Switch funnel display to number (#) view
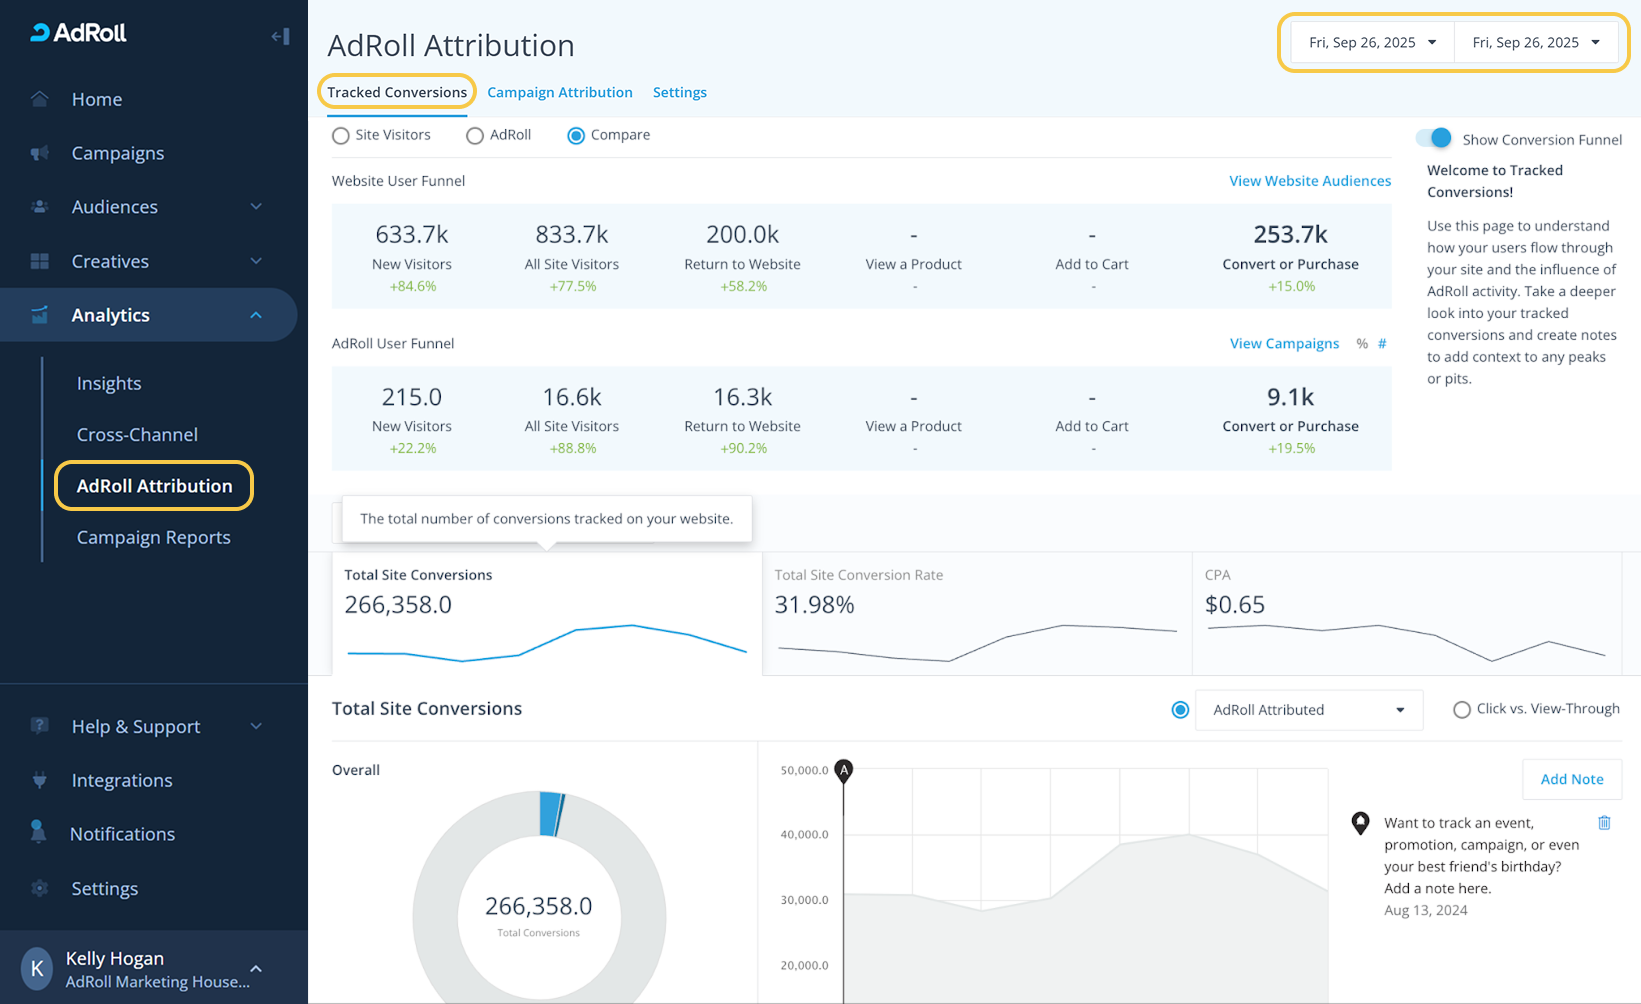The width and height of the screenshot is (1641, 1004). (1382, 344)
